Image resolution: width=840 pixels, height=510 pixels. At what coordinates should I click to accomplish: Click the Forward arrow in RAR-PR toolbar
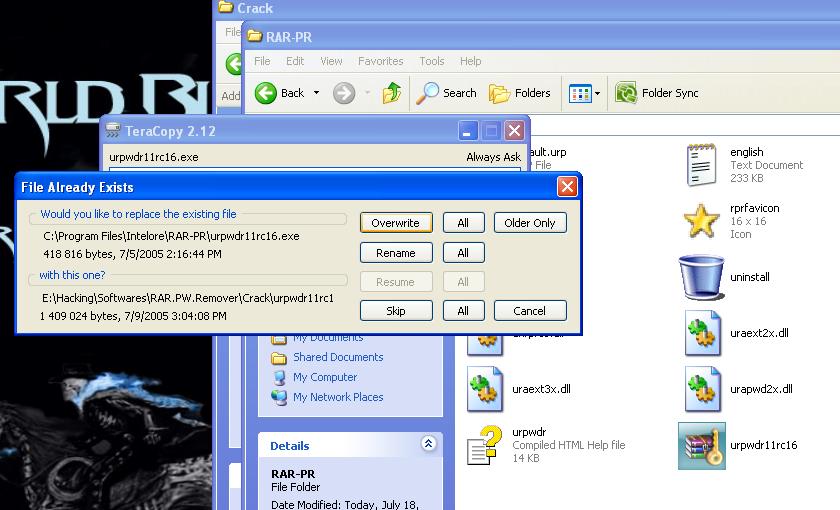[344, 93]
